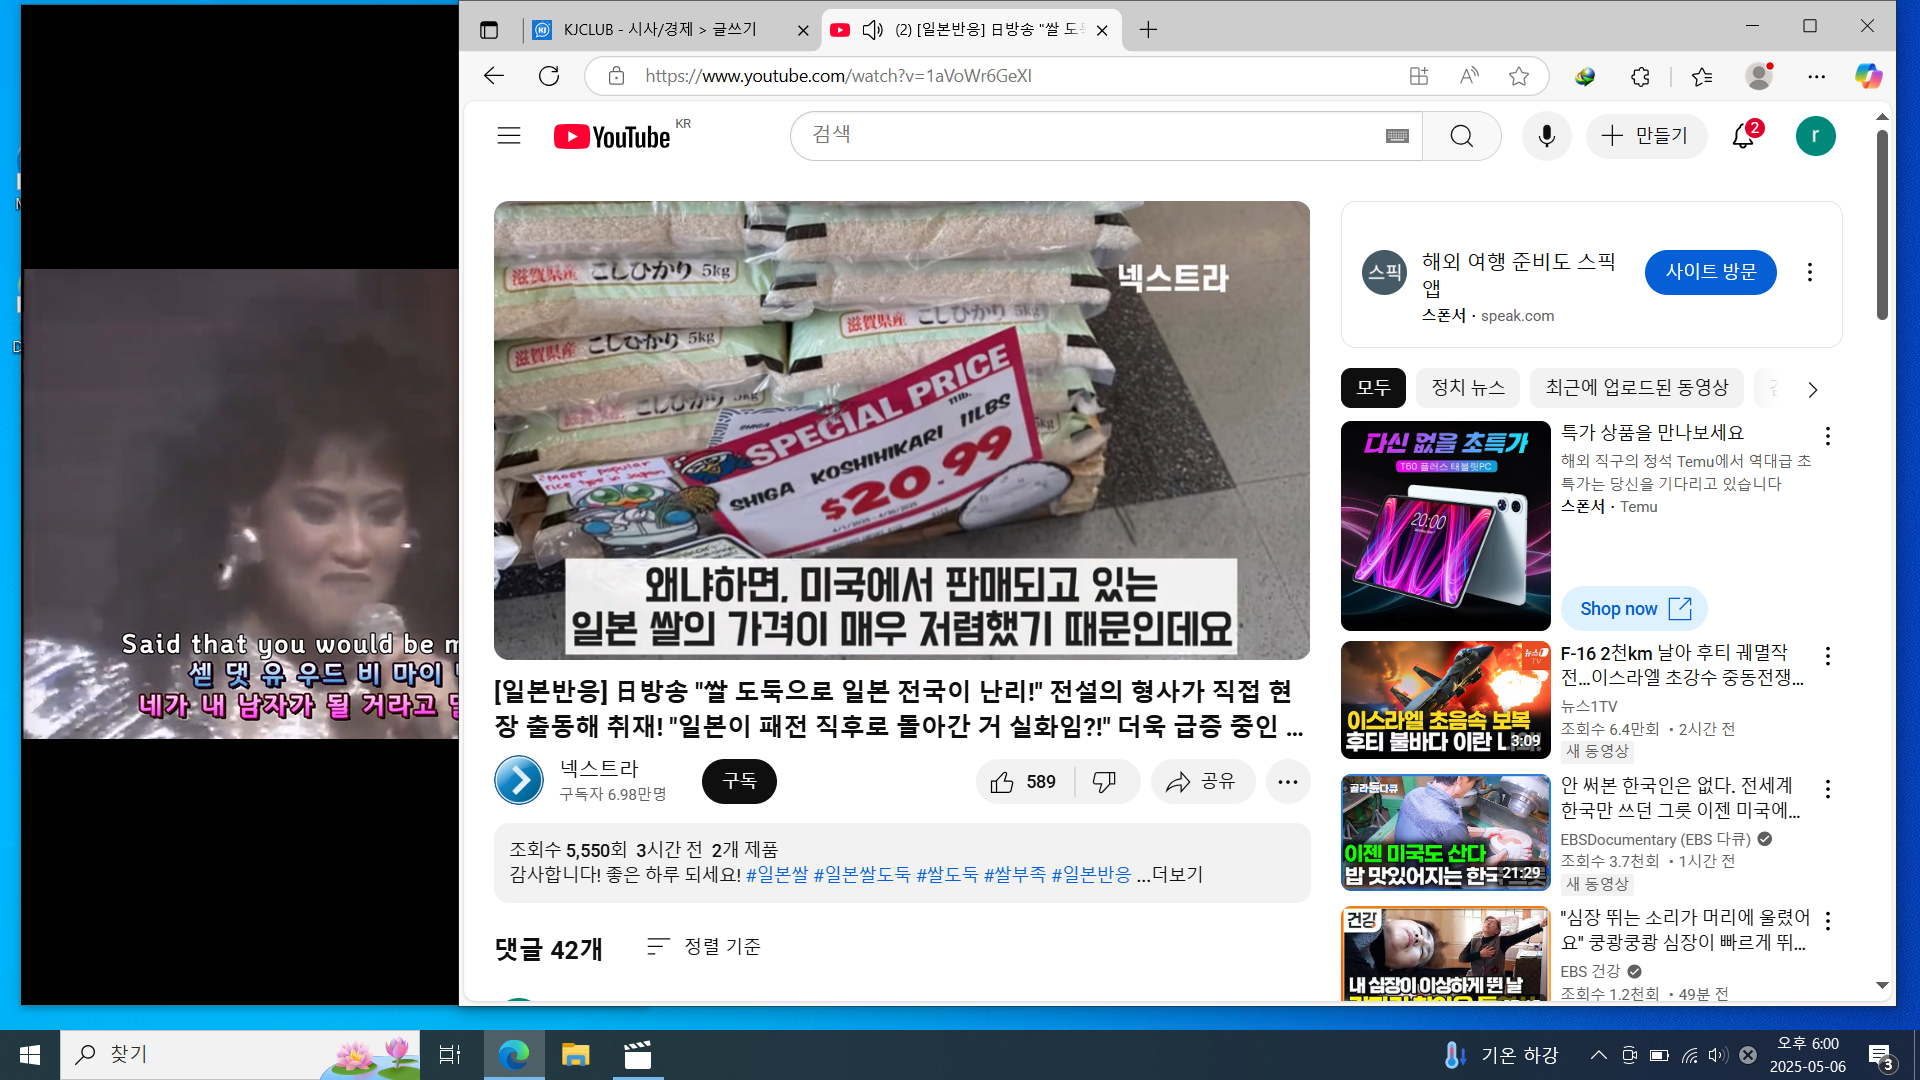Open File Explorer from the taskbar
Screen dimensions: 1920x1080
(575, 1055)
